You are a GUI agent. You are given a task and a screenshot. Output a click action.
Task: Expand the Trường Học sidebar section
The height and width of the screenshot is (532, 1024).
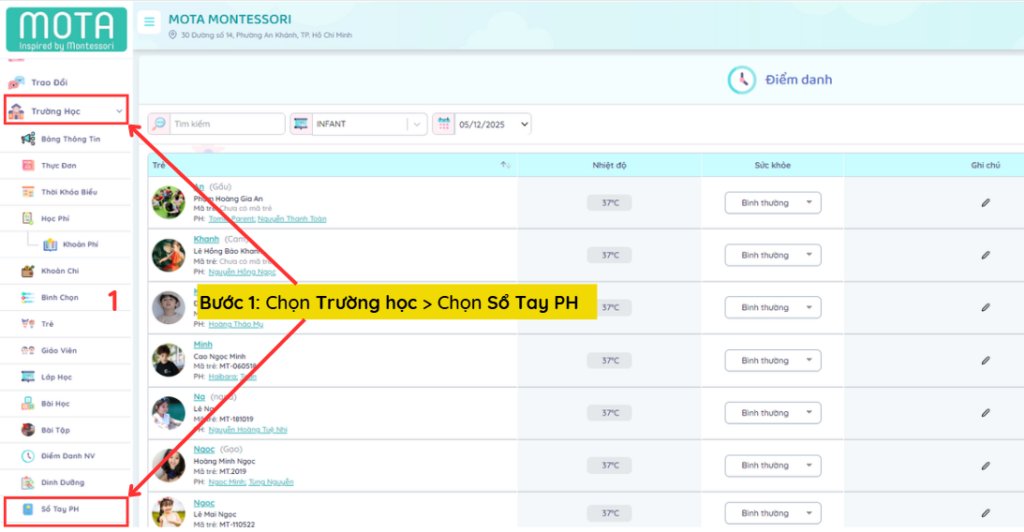[x=66, y=110]
